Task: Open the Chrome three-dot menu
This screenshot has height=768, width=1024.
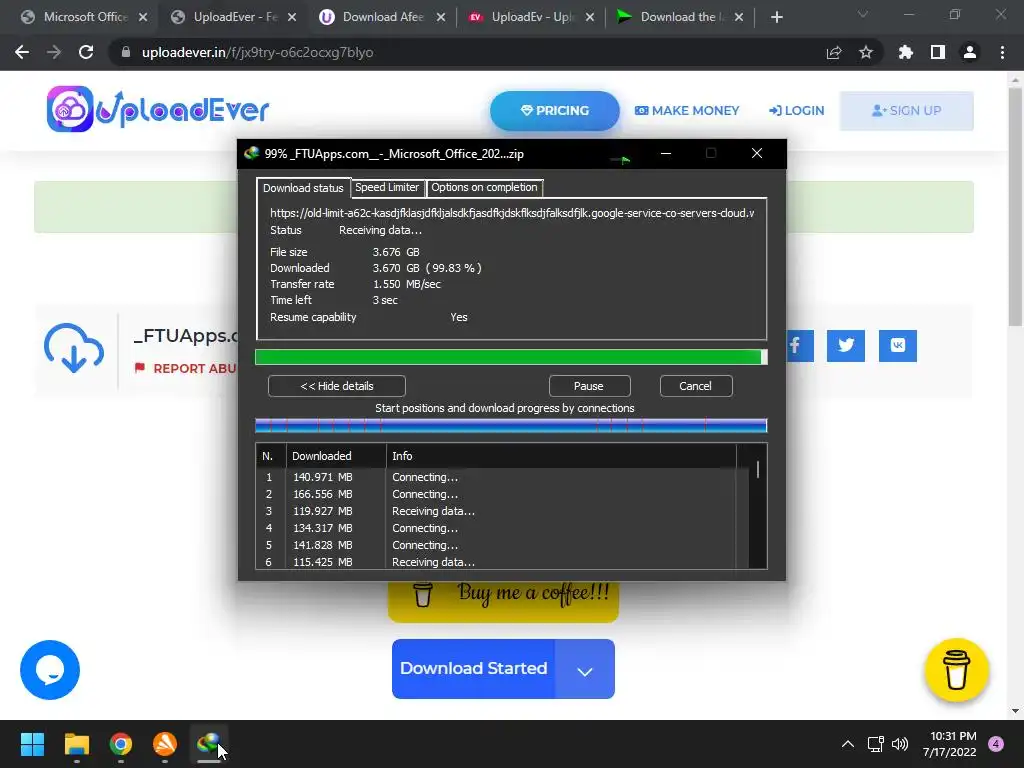Action: pos(1002,52)
